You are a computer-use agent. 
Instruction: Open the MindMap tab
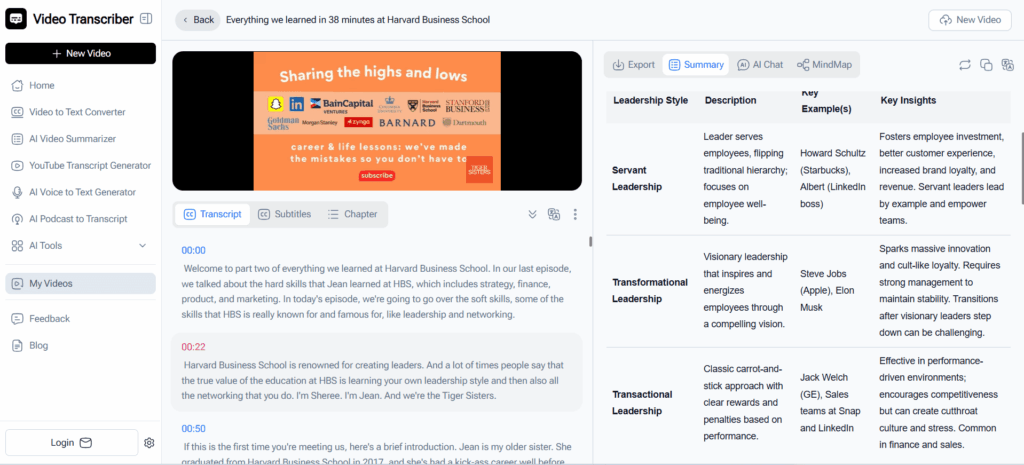(x=824, y=65)
